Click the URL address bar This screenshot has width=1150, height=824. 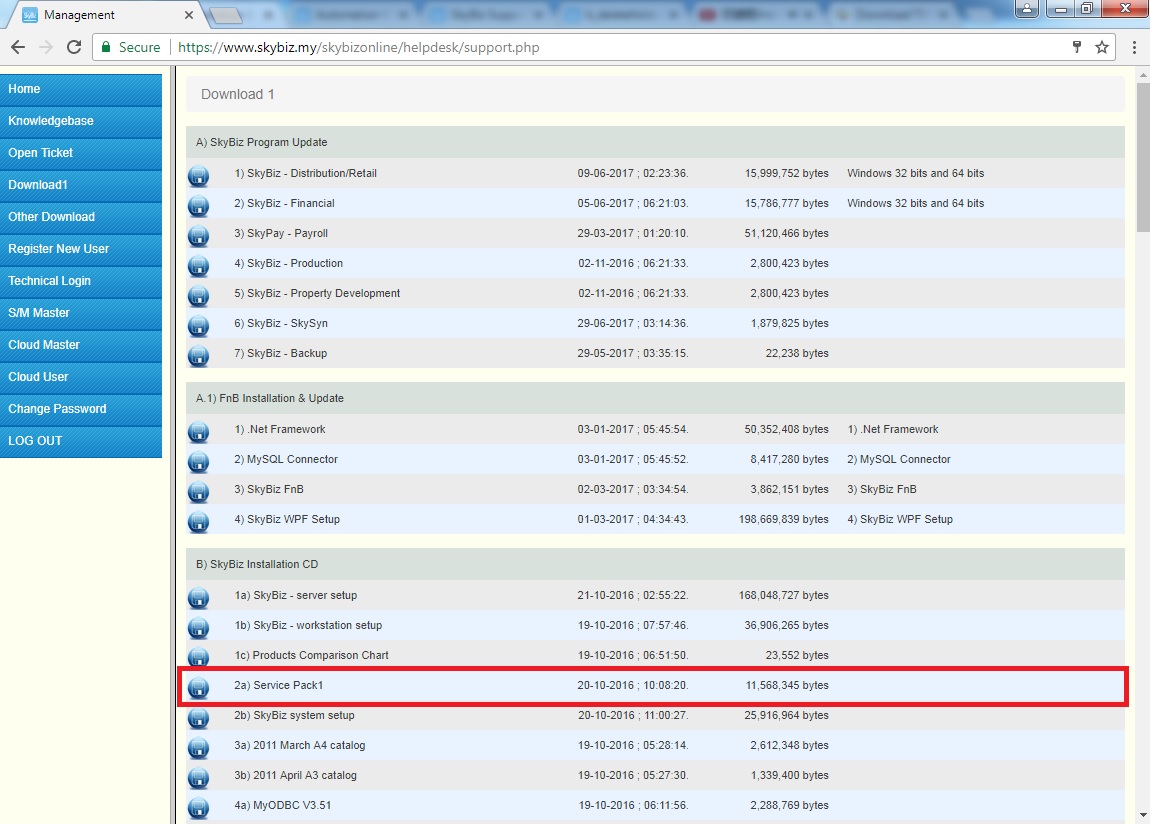click(600, 47)
